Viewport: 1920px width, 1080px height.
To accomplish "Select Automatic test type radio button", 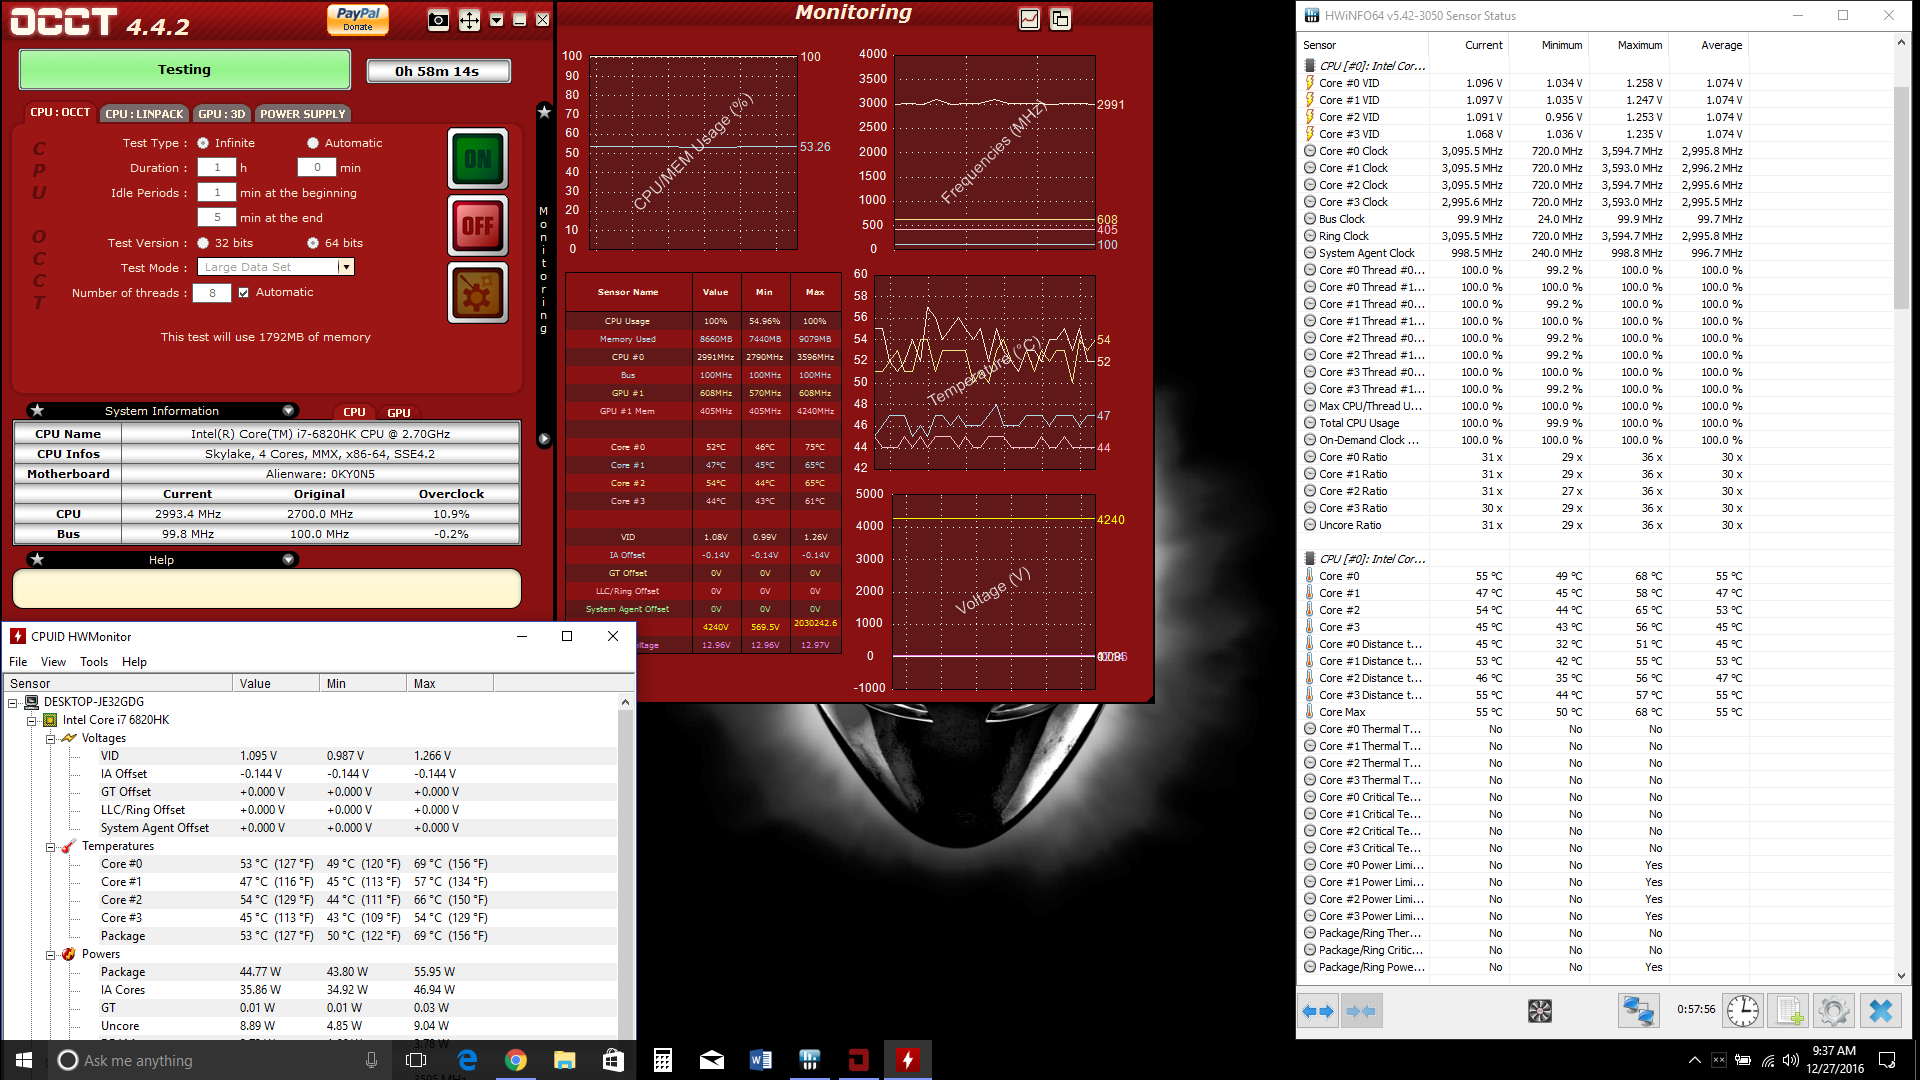I will pyautogui.click(x=313, y=143).
